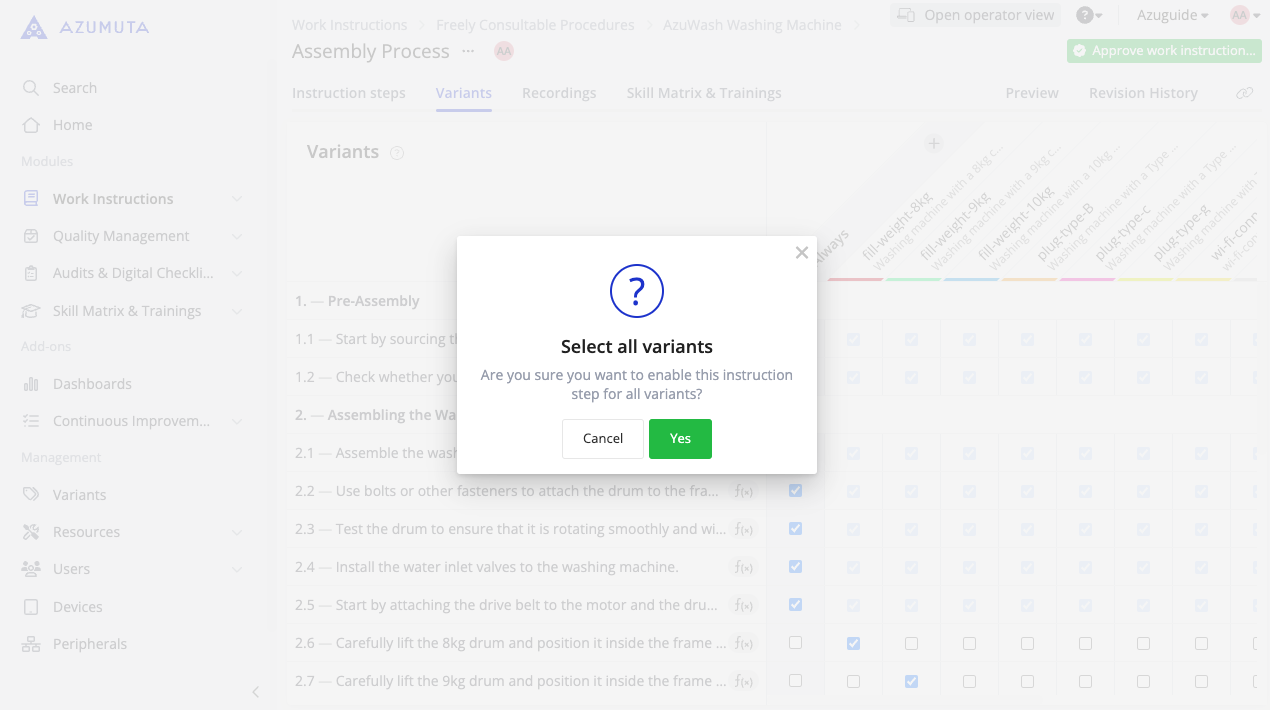Open the Azuguide account dropdown
Image resolution: width=1270 pixels, height=710 pixels.
tap(1172, 15)
